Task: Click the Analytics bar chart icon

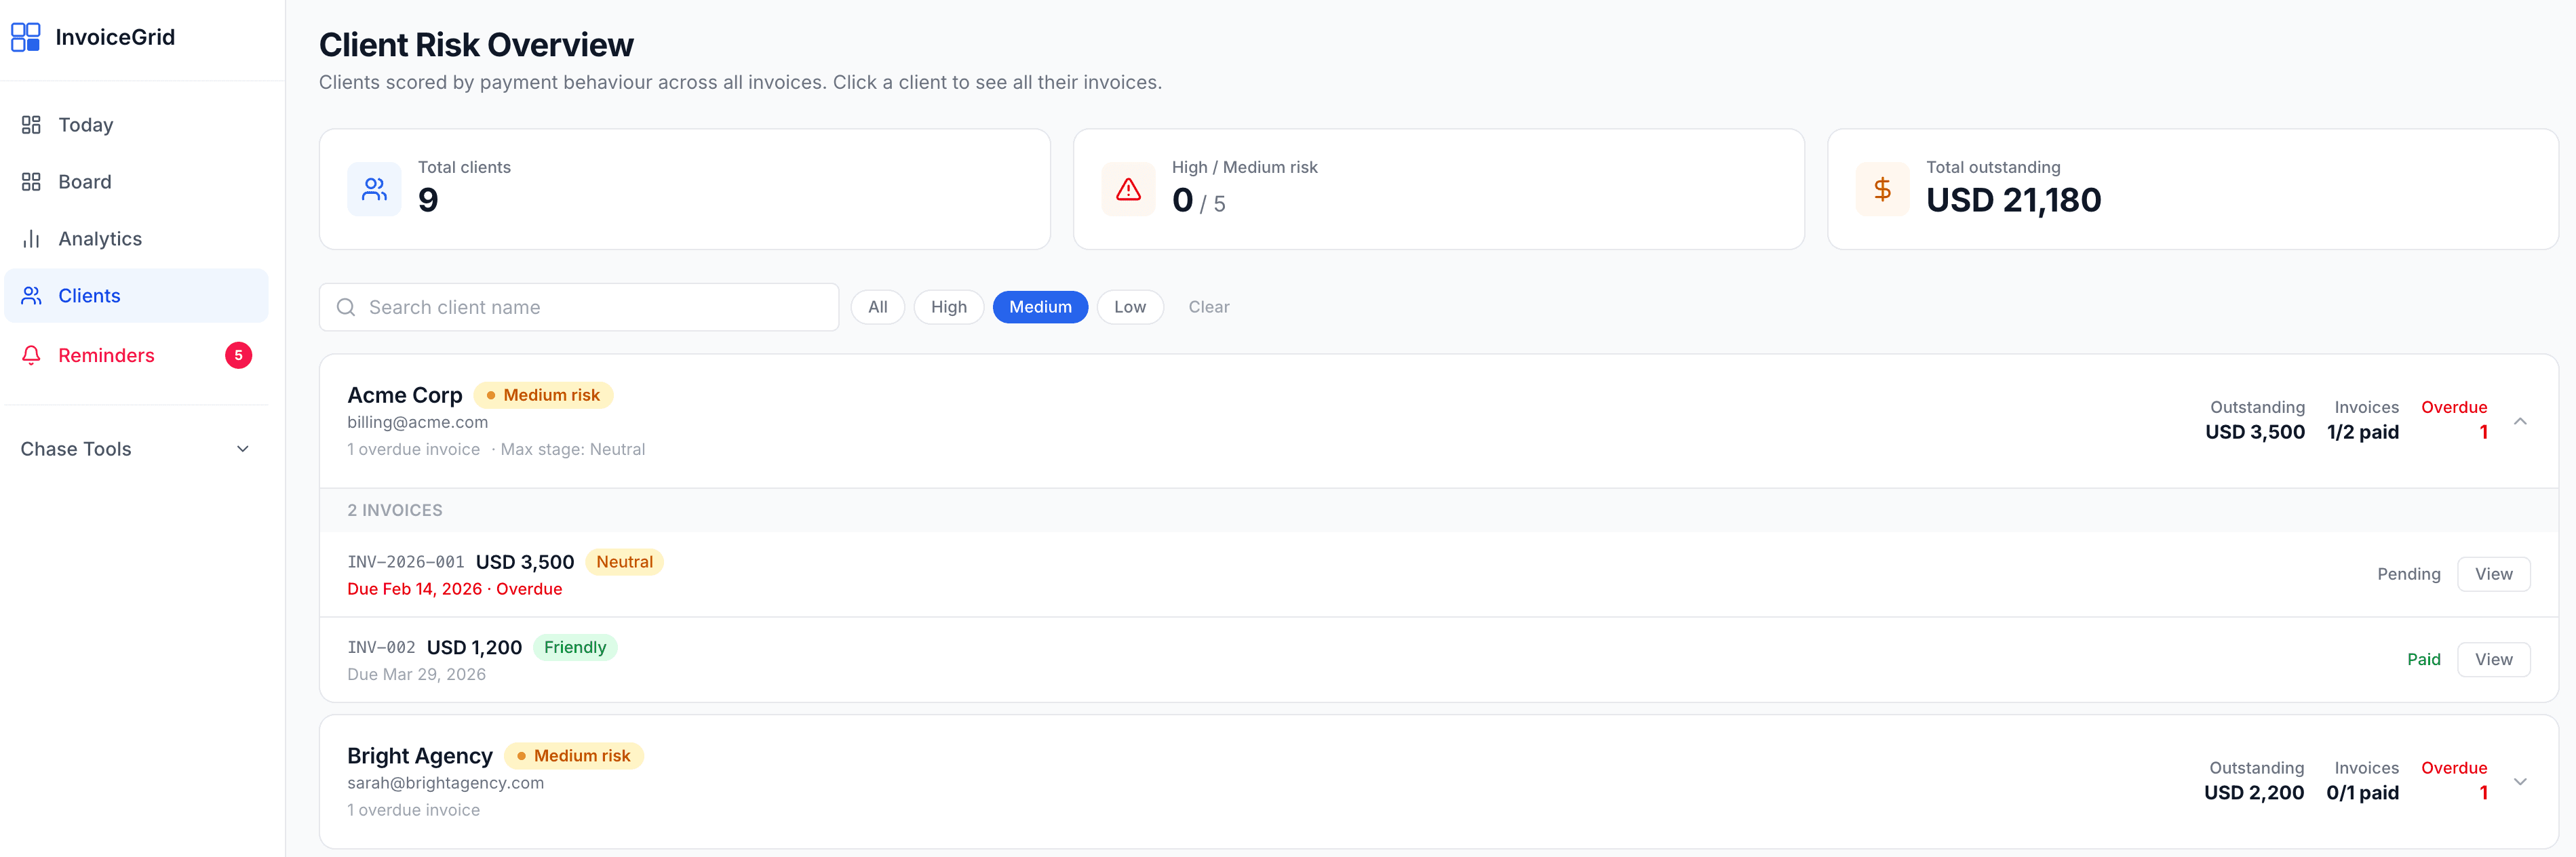Action: coord(31,239)
